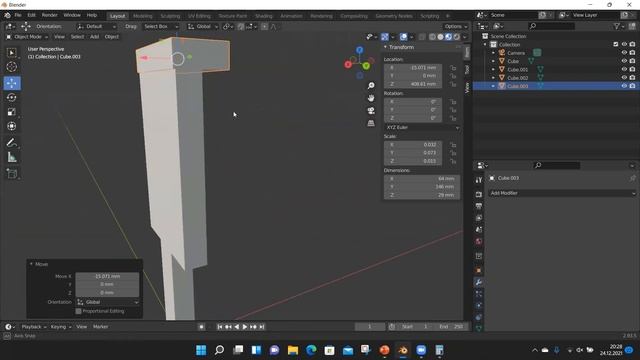The image size is (640, 360).
Task: Open the timeline Marker menu
Action: pos(100,327)
